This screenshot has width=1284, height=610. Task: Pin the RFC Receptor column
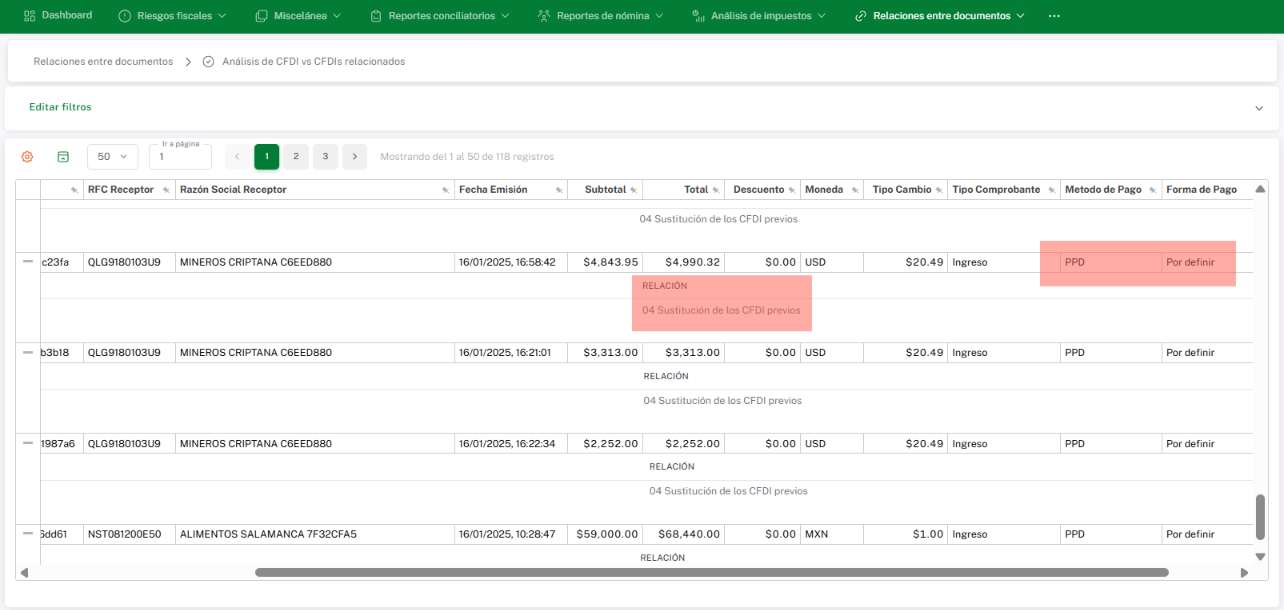tap(166, 190)
